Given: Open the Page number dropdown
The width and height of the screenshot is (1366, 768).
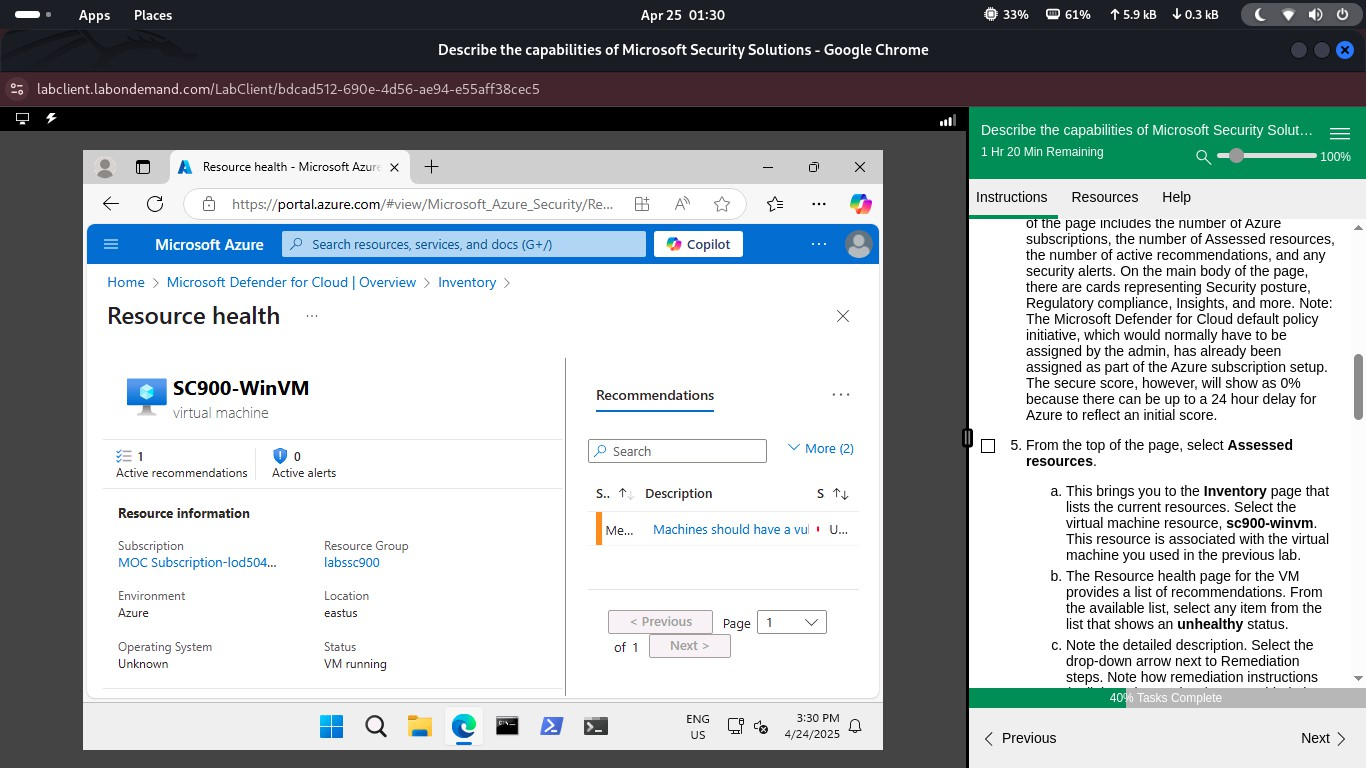Looking at the screenshot, I should pyautogui.click(x=791, y=621).
